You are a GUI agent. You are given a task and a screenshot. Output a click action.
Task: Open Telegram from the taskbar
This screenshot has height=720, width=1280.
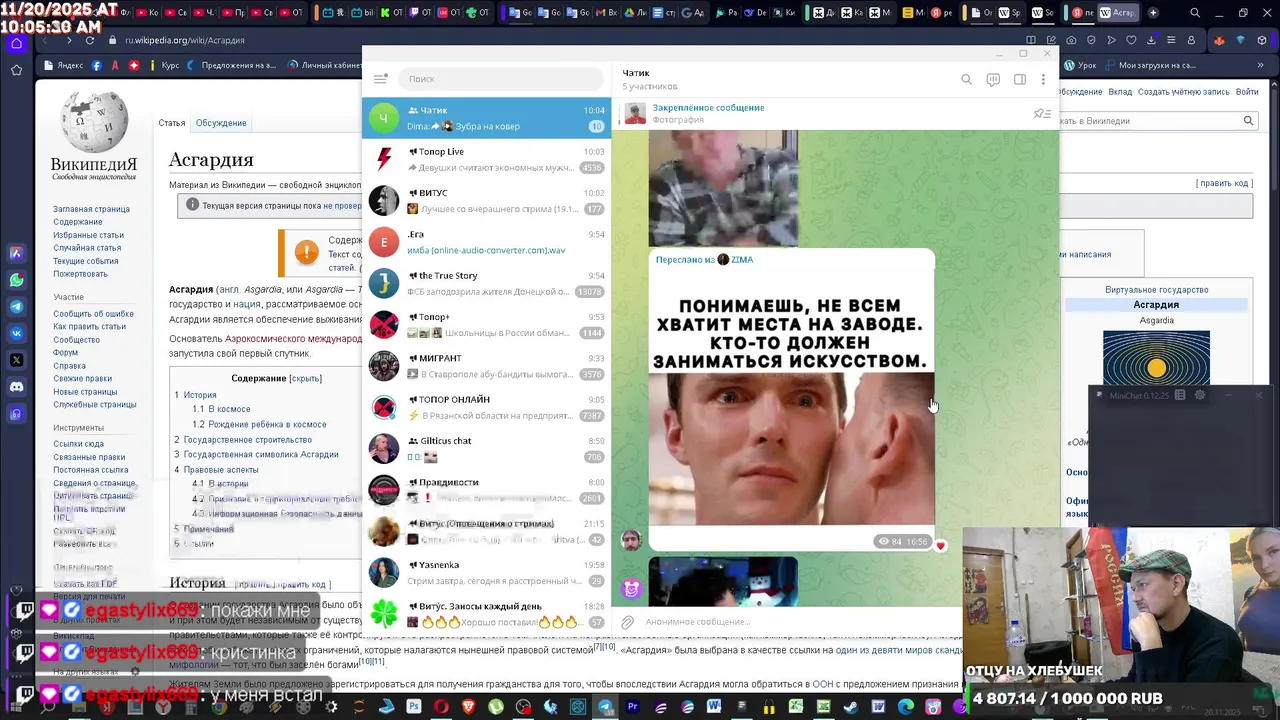click(x=605, y=706)
